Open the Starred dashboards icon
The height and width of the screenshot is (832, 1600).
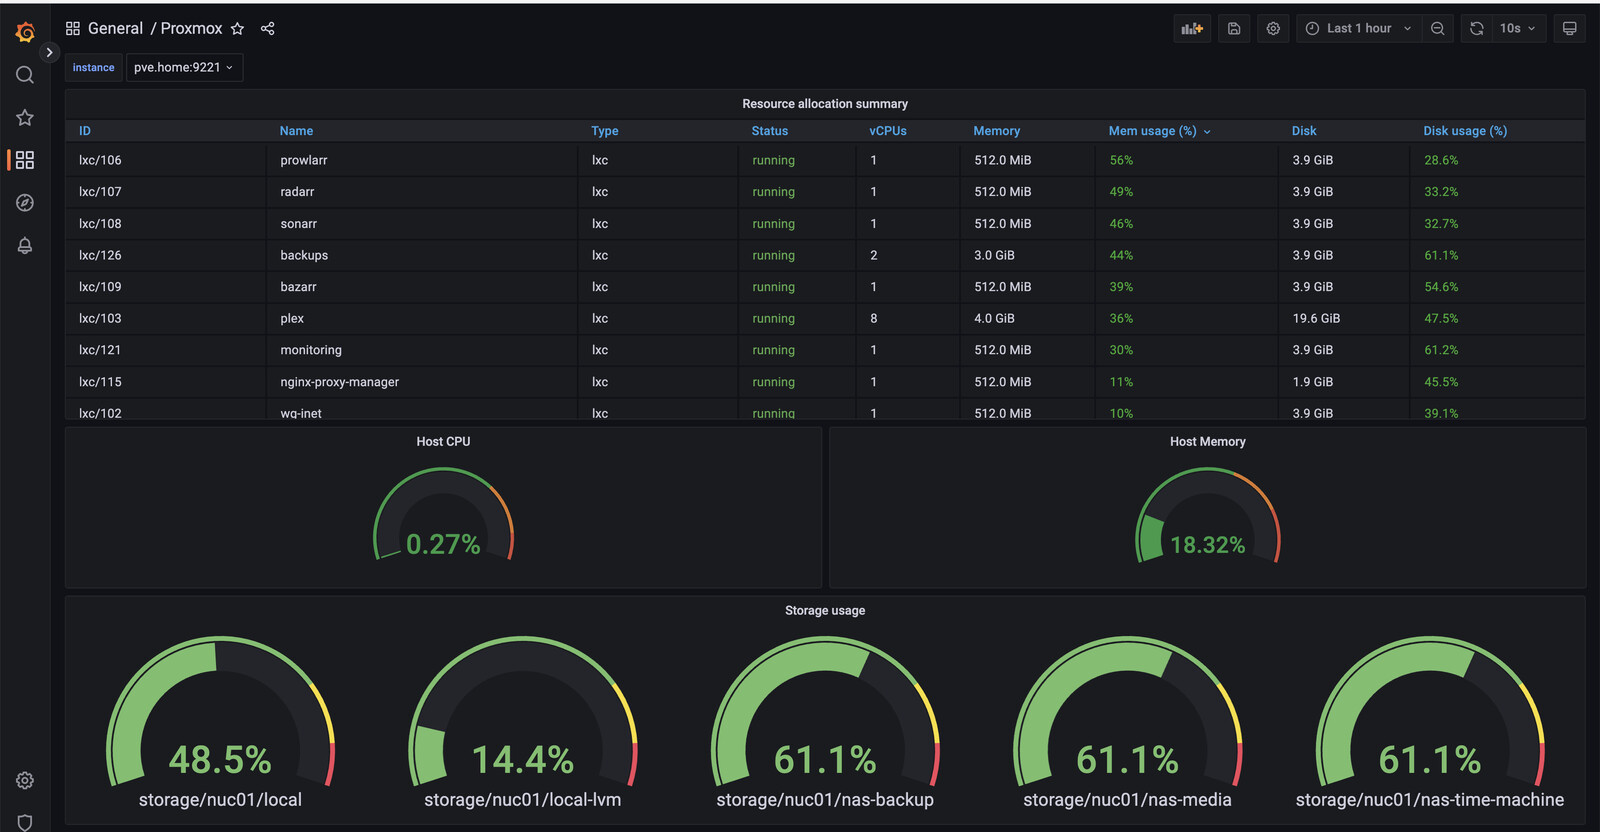click(x=25, y=118)
